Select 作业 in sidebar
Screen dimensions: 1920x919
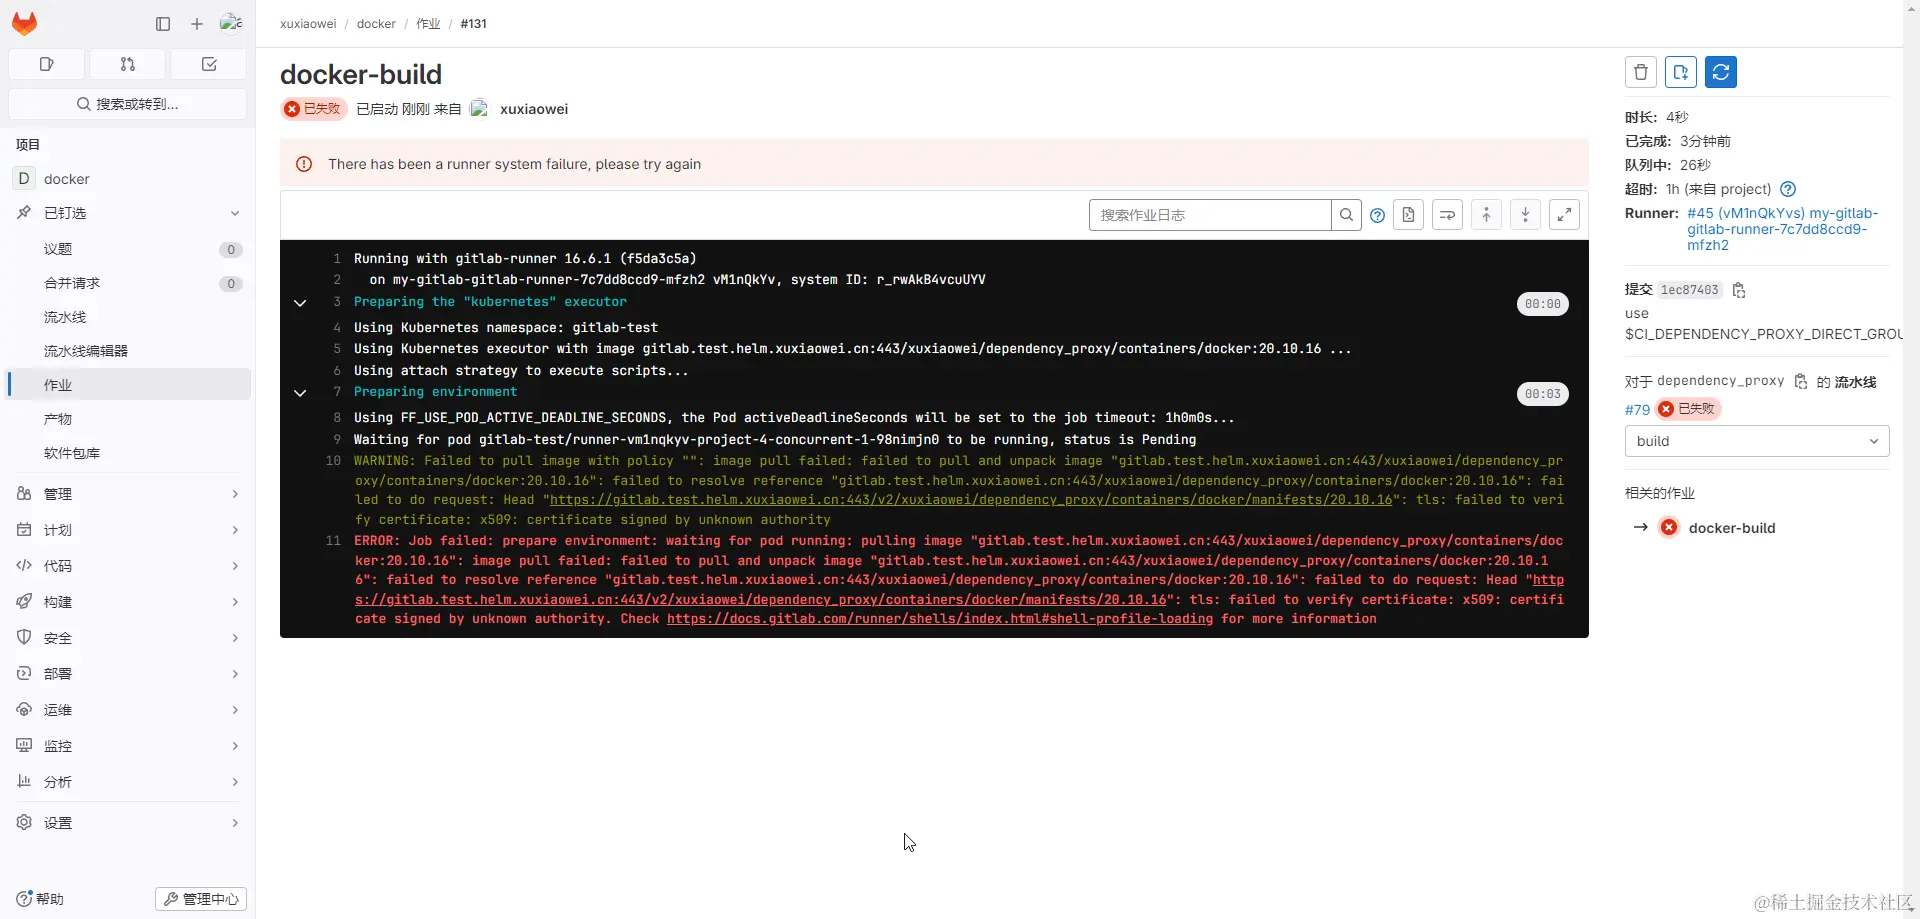tap(130, 385)
